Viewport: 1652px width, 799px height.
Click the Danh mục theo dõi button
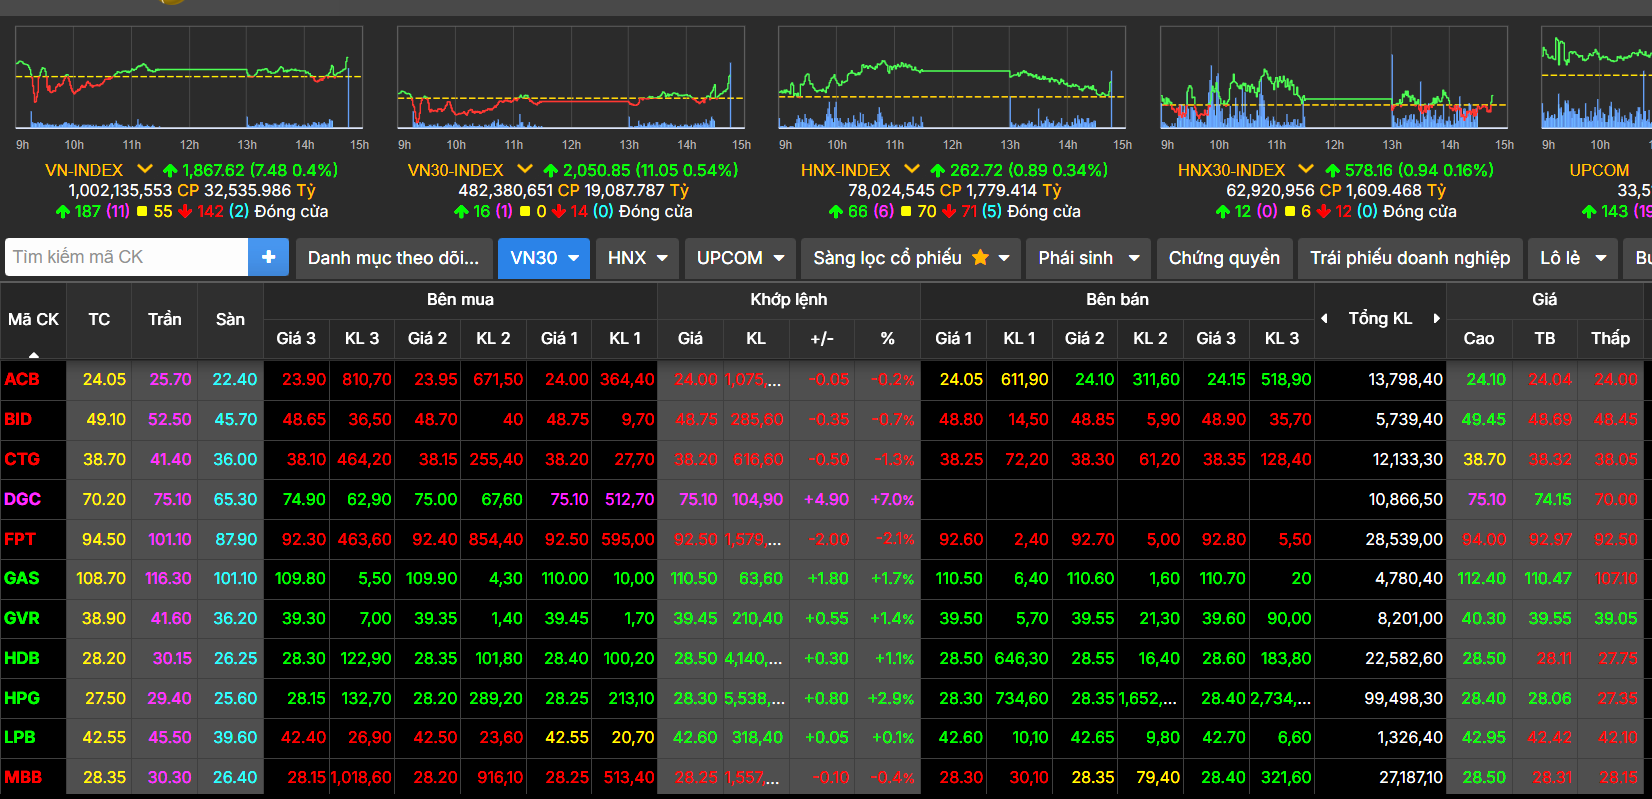[x=393, y=258]
